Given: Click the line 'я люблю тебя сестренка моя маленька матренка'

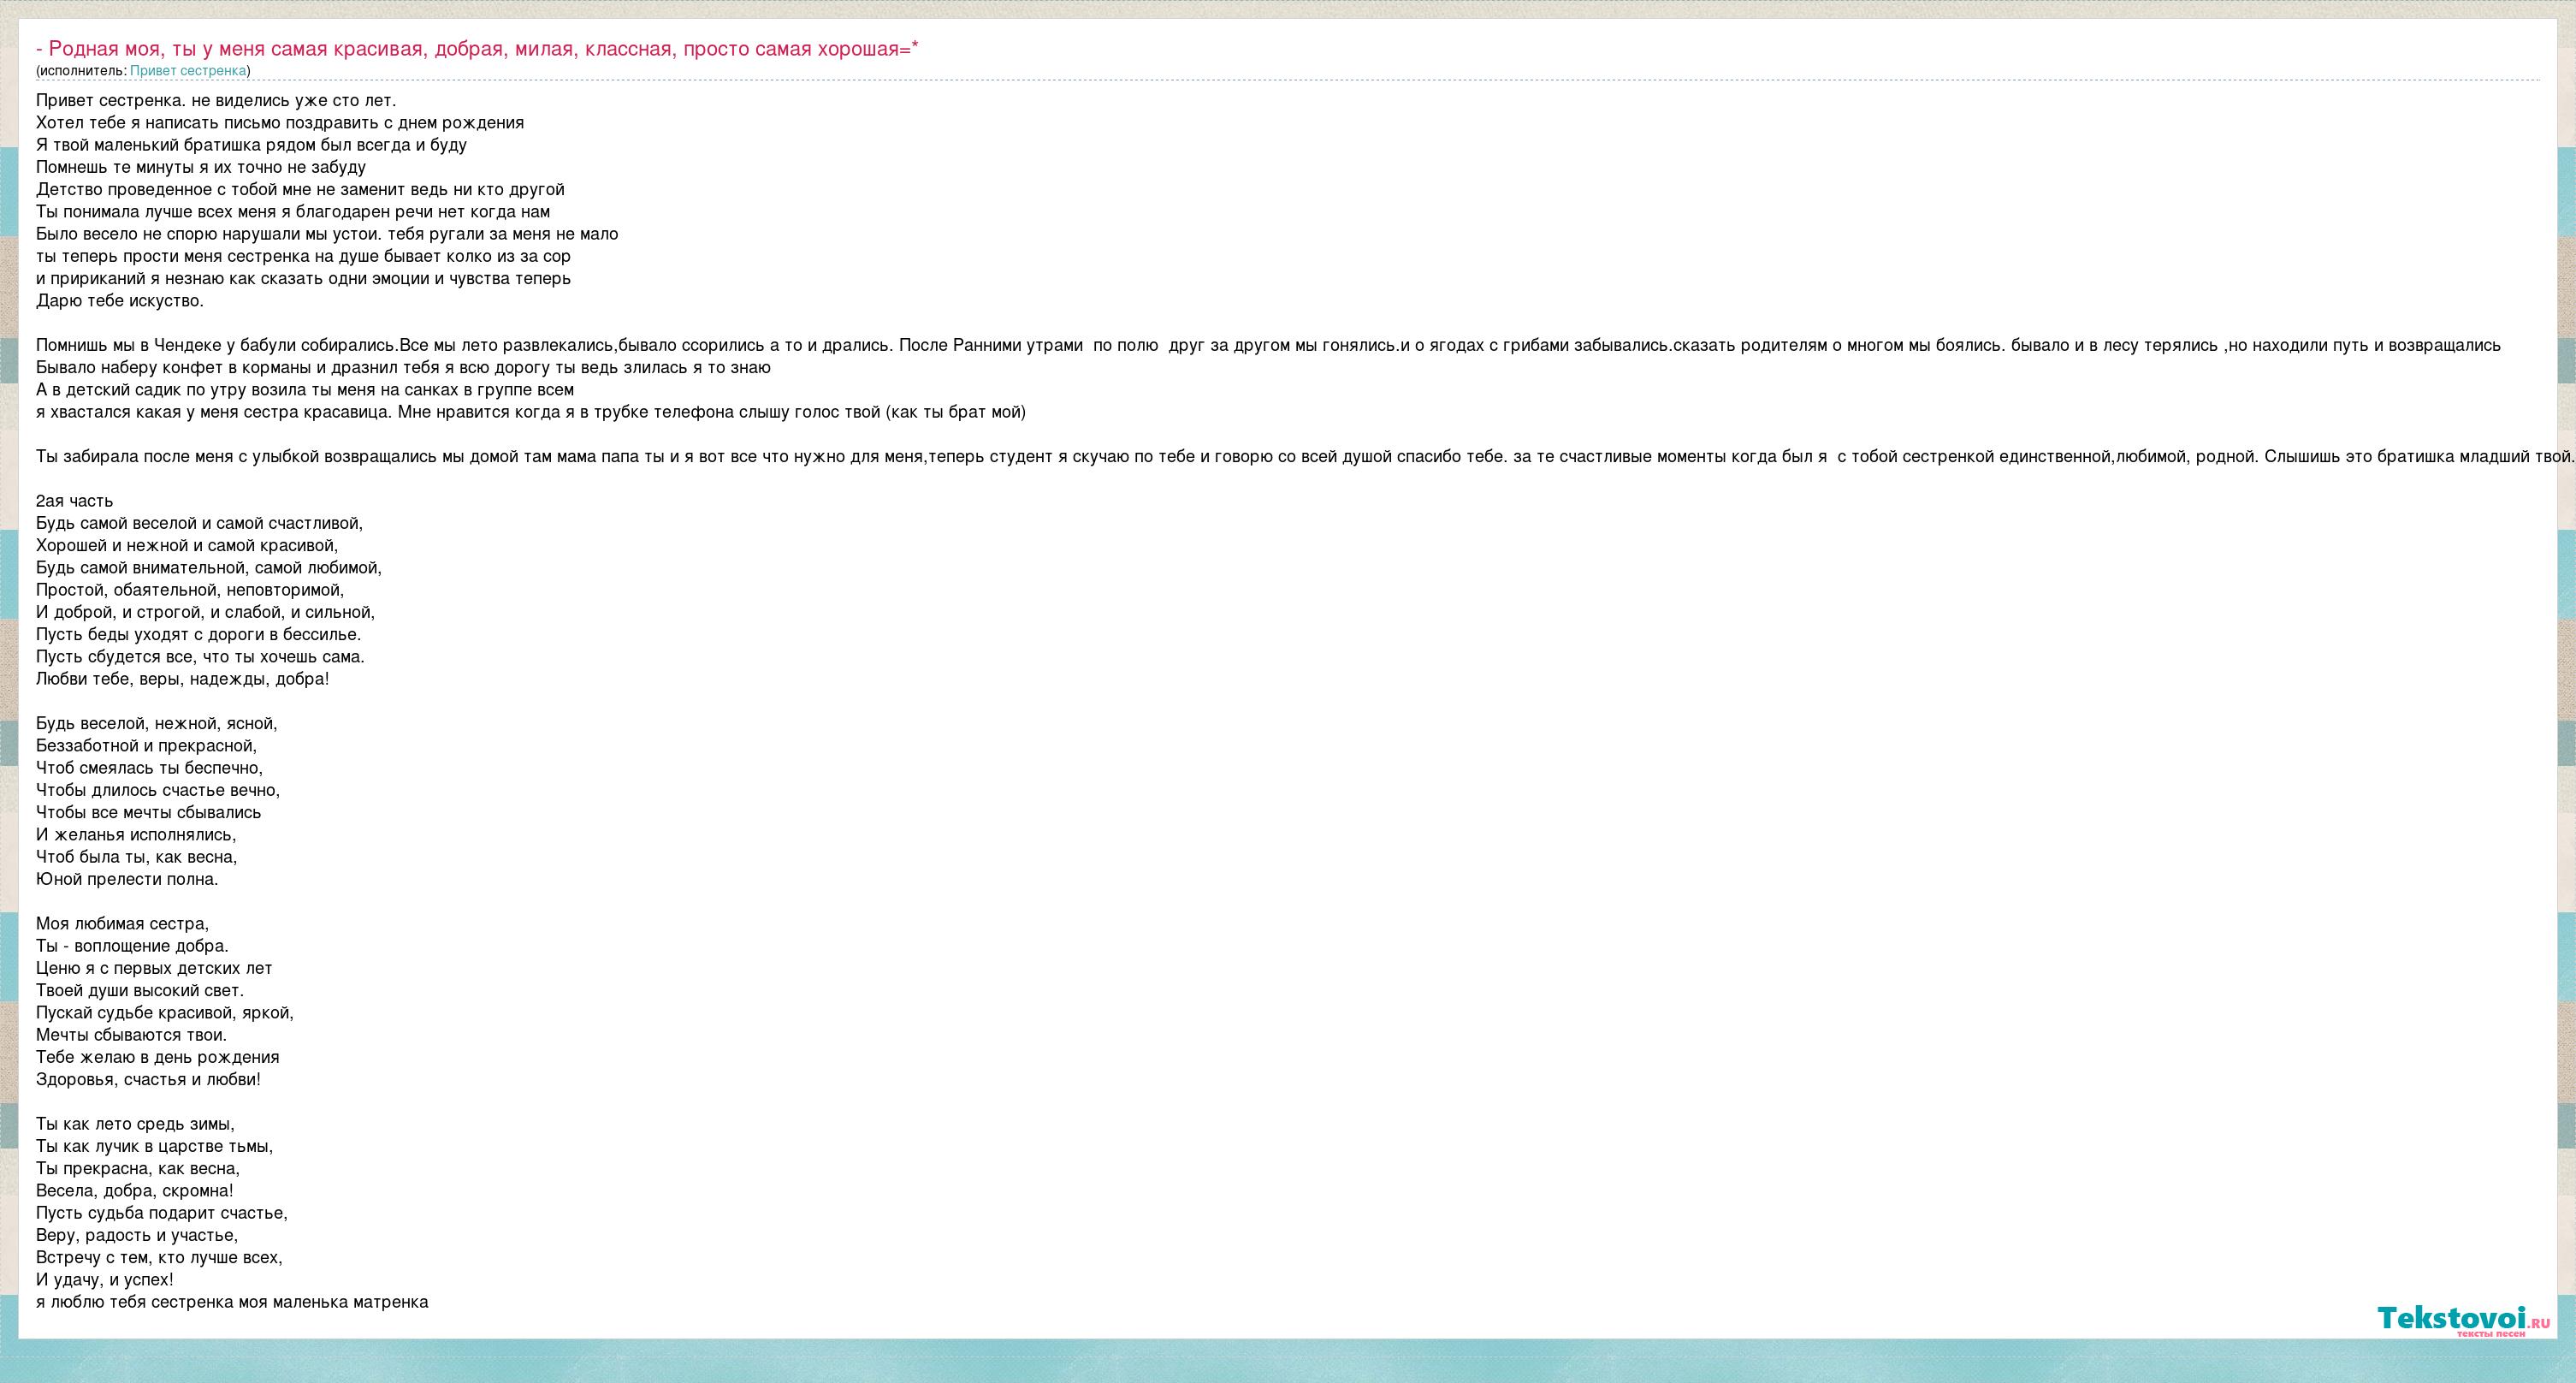Looking at the screenshot, I should (232, 1302).
